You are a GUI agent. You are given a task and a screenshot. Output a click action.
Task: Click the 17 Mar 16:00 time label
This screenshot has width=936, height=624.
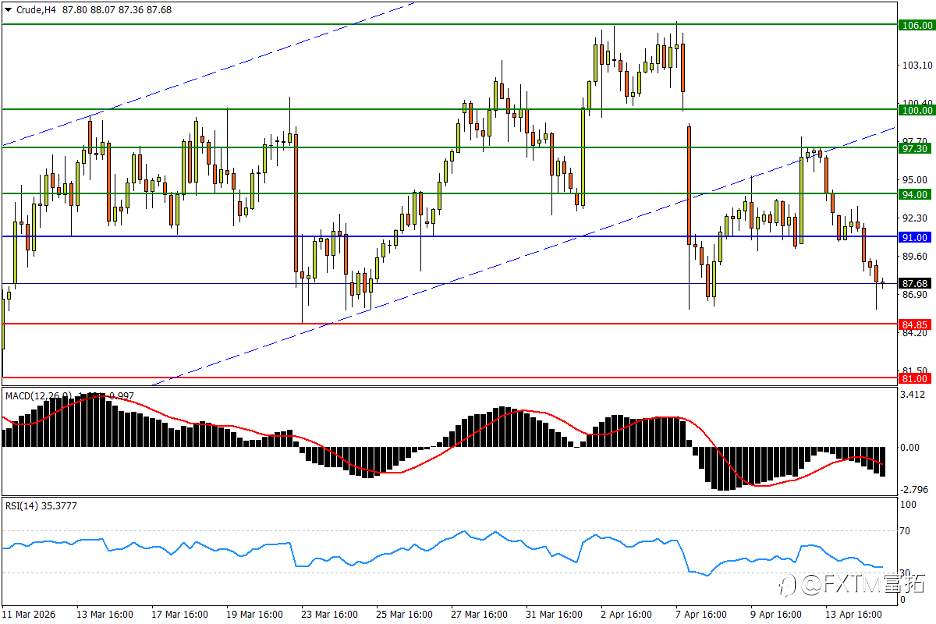[180, 614]
